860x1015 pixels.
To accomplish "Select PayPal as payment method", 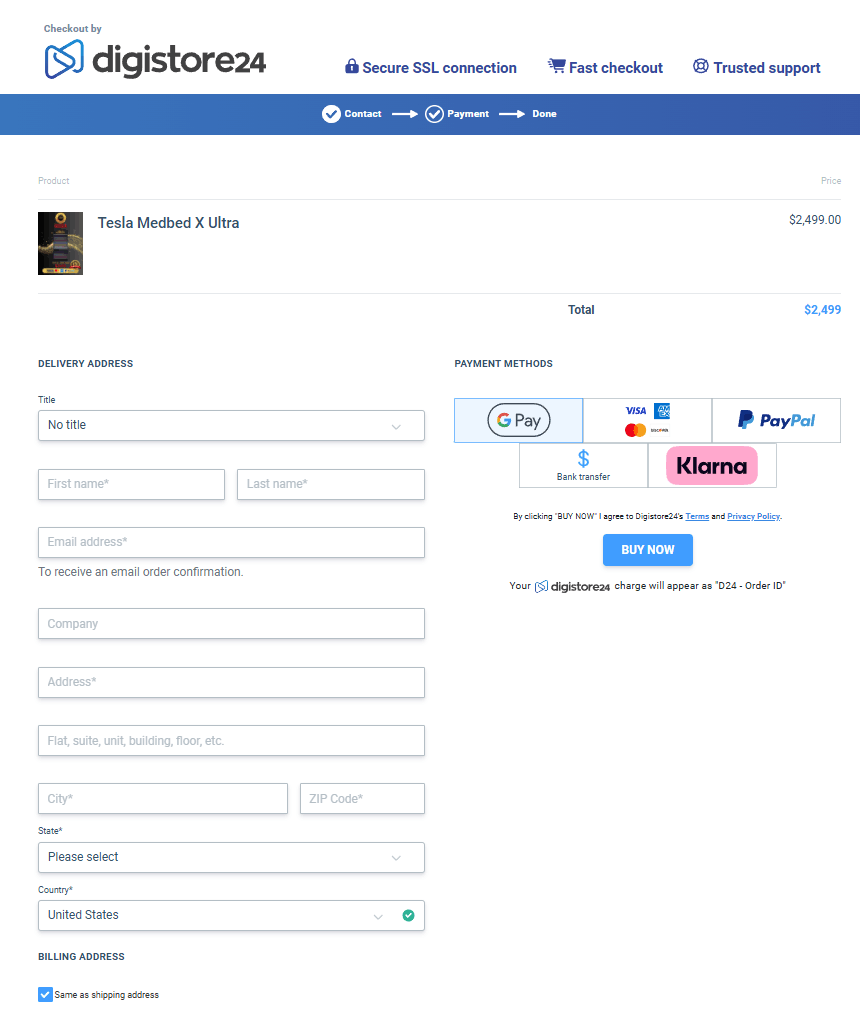I will (776, 420).
